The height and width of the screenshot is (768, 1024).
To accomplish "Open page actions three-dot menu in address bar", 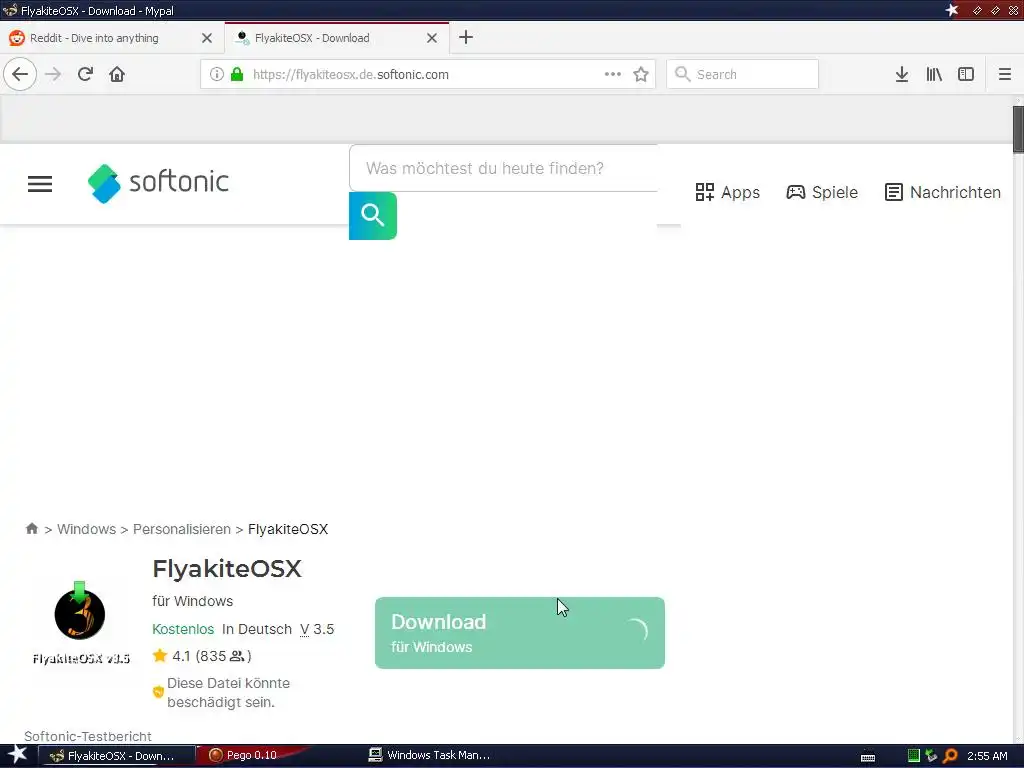I will tap(613, 74).
